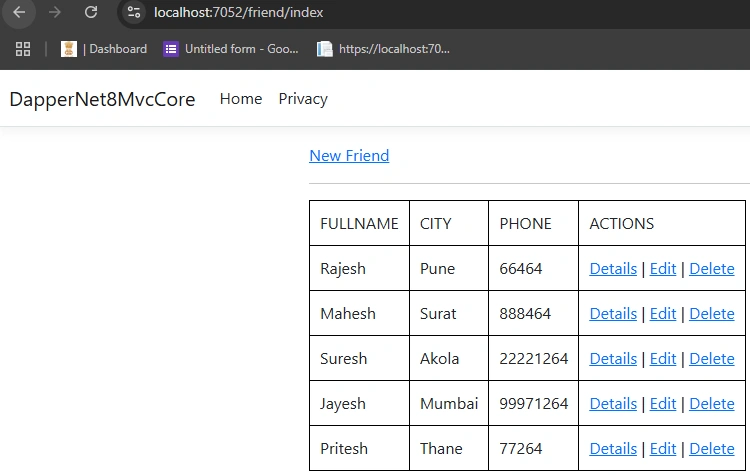Open the https://localhost:70... bookmark
Screen dimensions: 750x475
tap(383, 49)
